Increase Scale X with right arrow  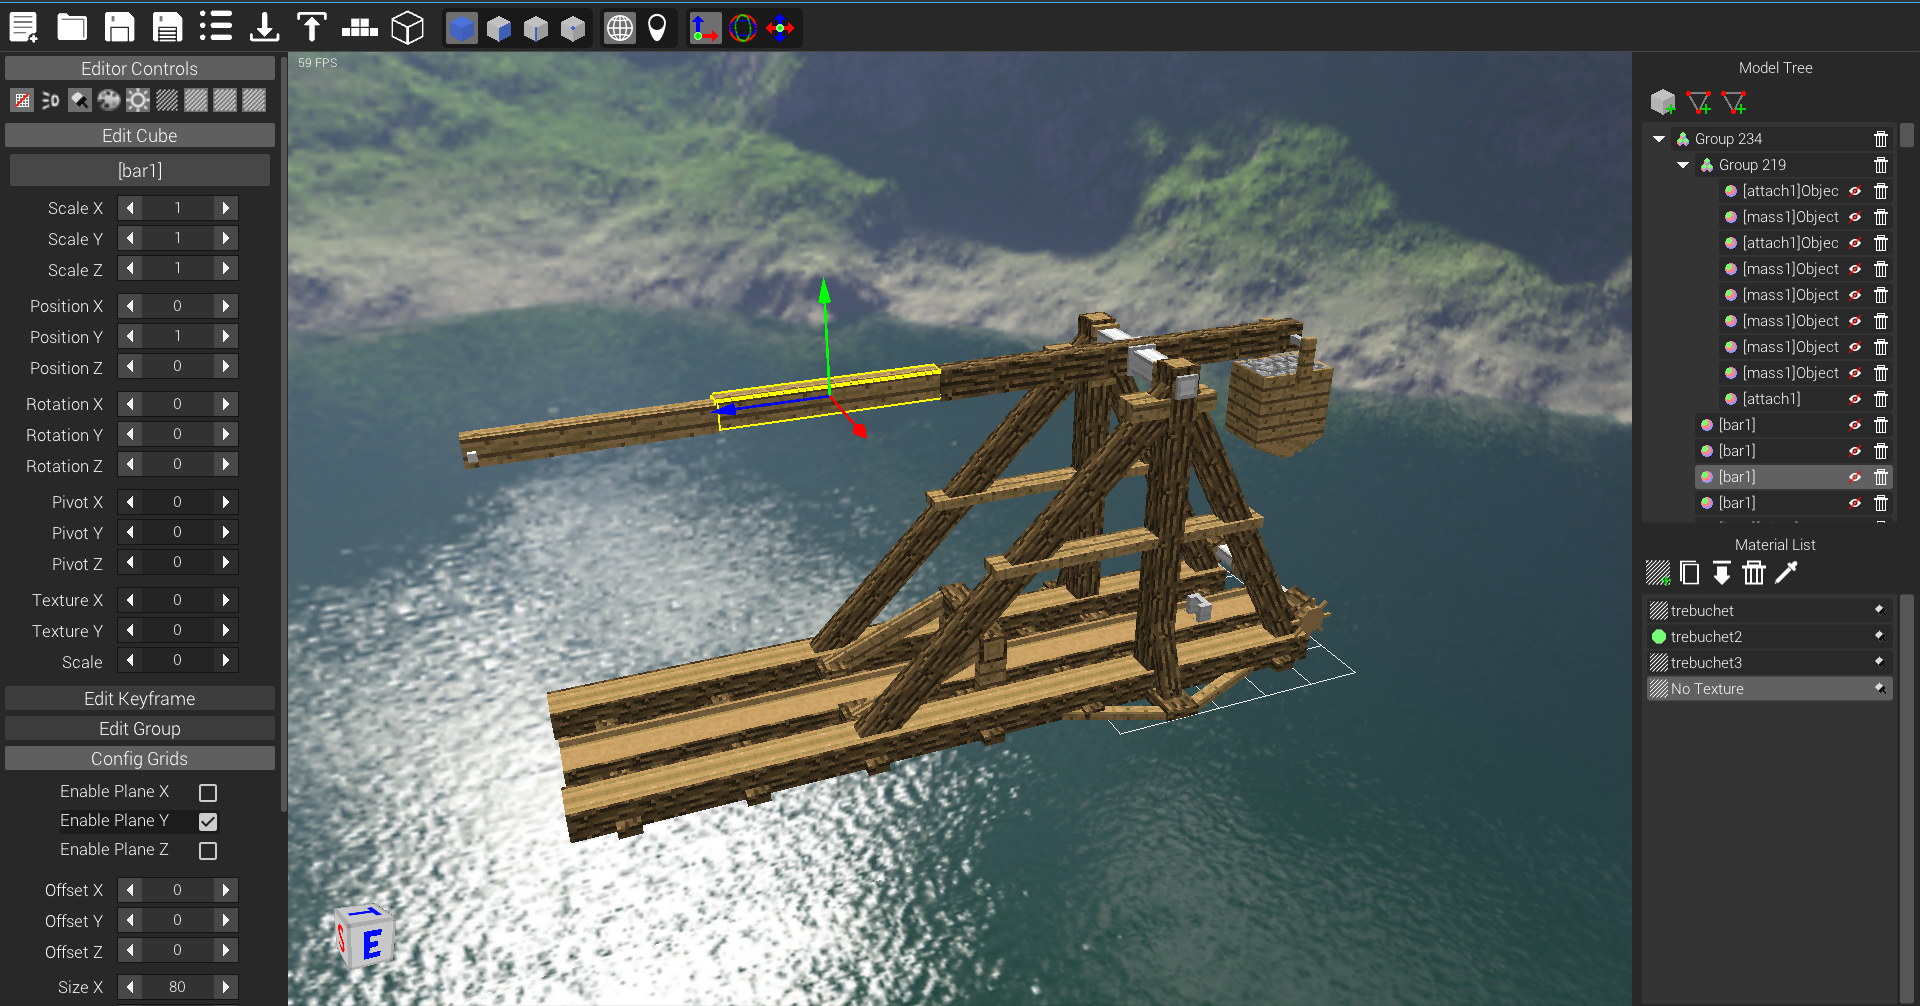click(226, 208)
